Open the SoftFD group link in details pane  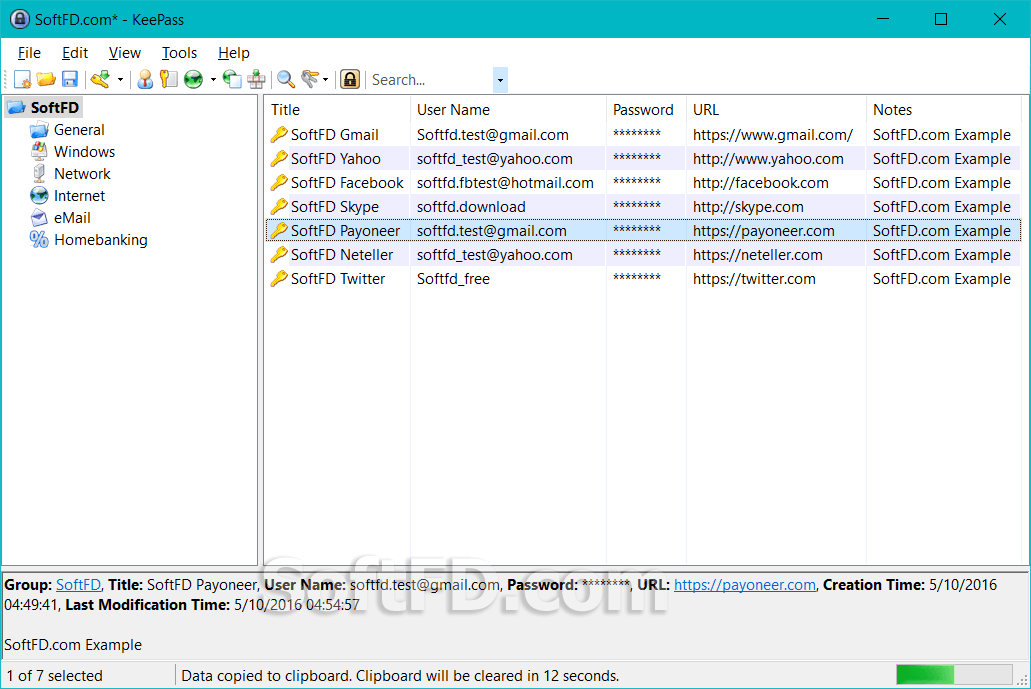[78, 584]
